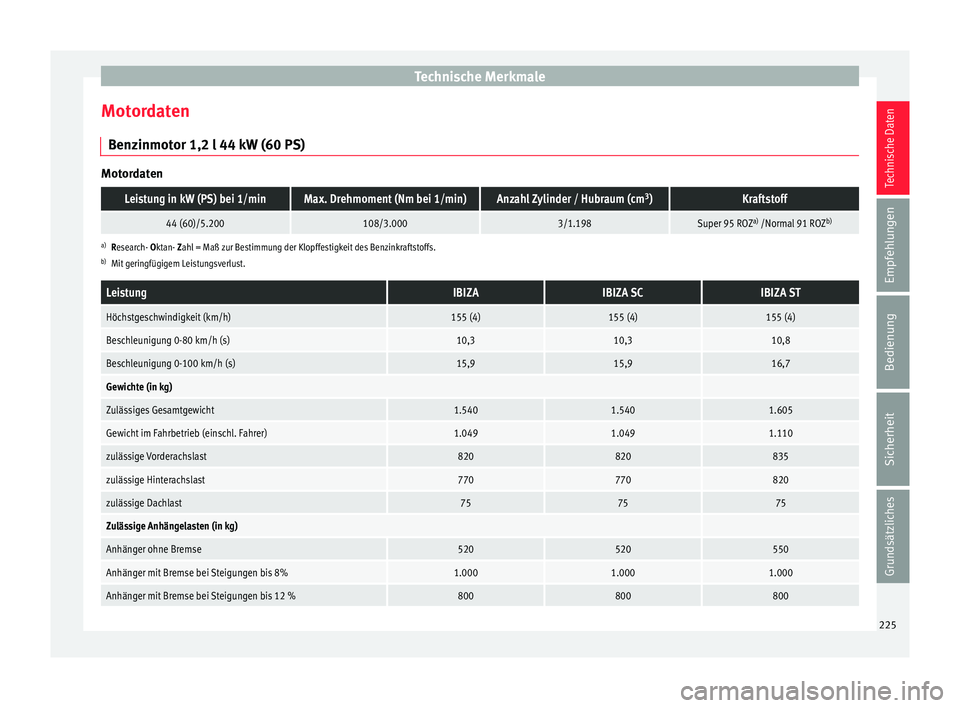Click IBIZA ST unbraked trailer value 550

coord(781,549)
